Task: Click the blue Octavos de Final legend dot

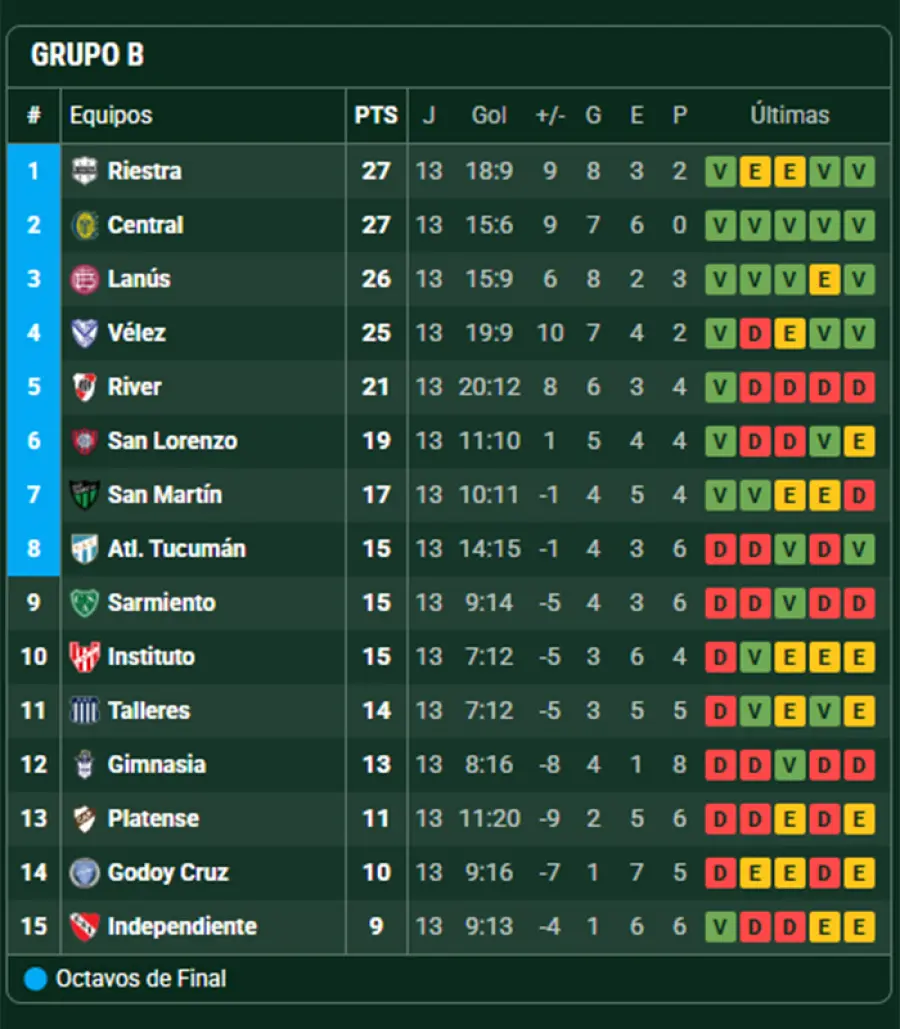Action: [35, 979]
